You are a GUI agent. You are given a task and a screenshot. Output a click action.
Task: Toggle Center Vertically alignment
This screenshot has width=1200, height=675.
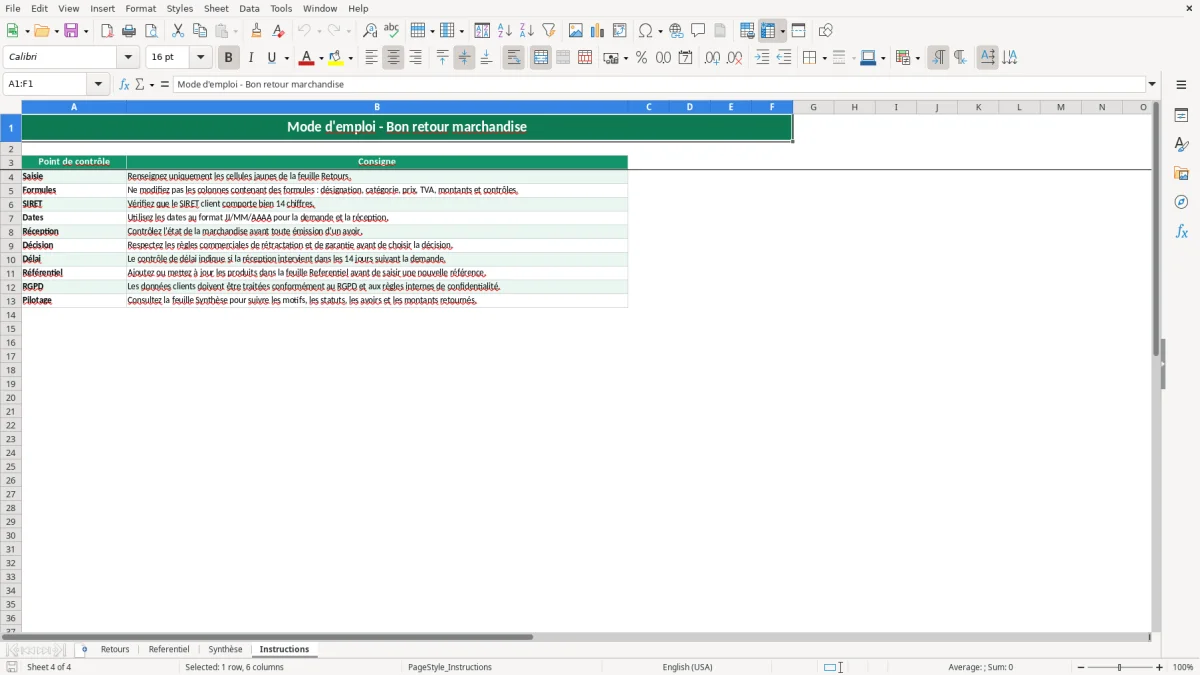pos(464,58)
